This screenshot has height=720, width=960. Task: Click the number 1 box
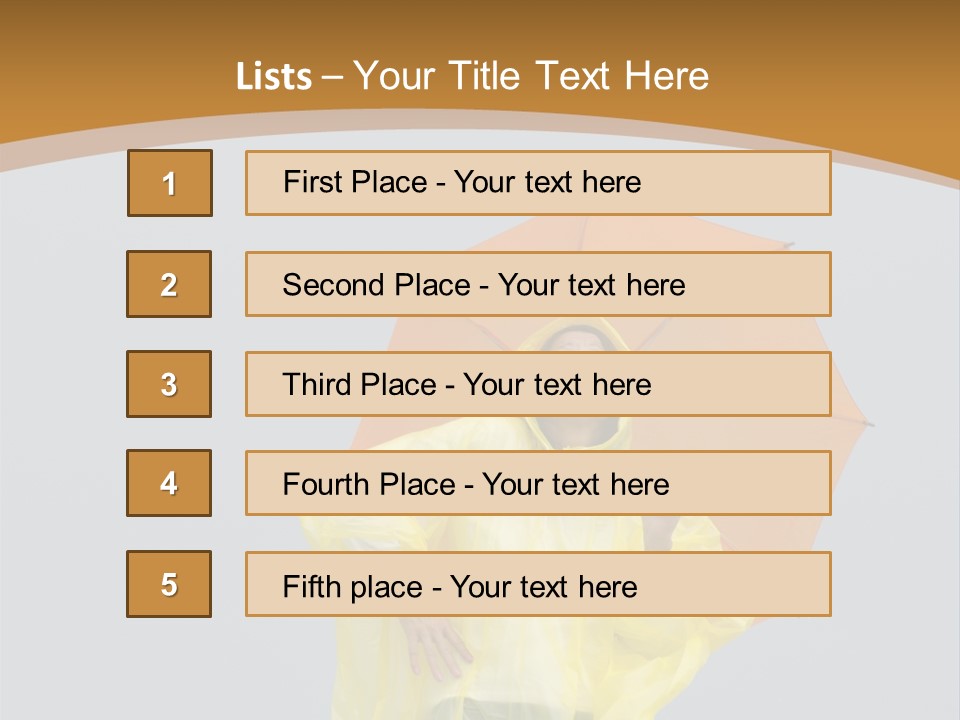point(170,183)
